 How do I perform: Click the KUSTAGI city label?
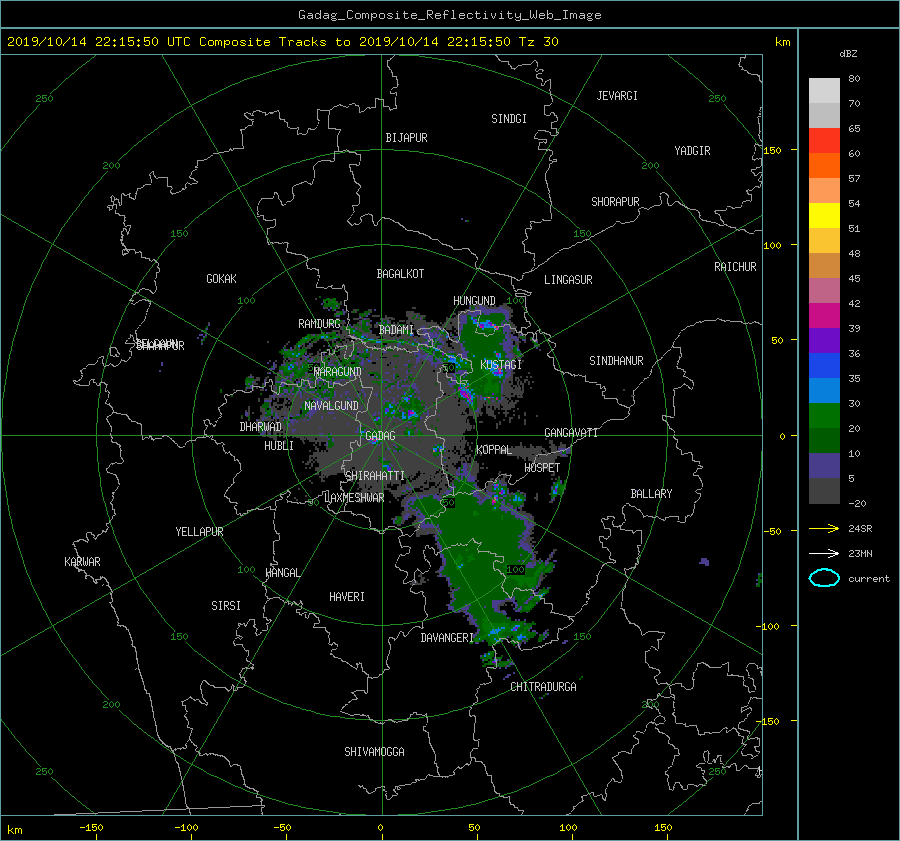click(501, 365)
